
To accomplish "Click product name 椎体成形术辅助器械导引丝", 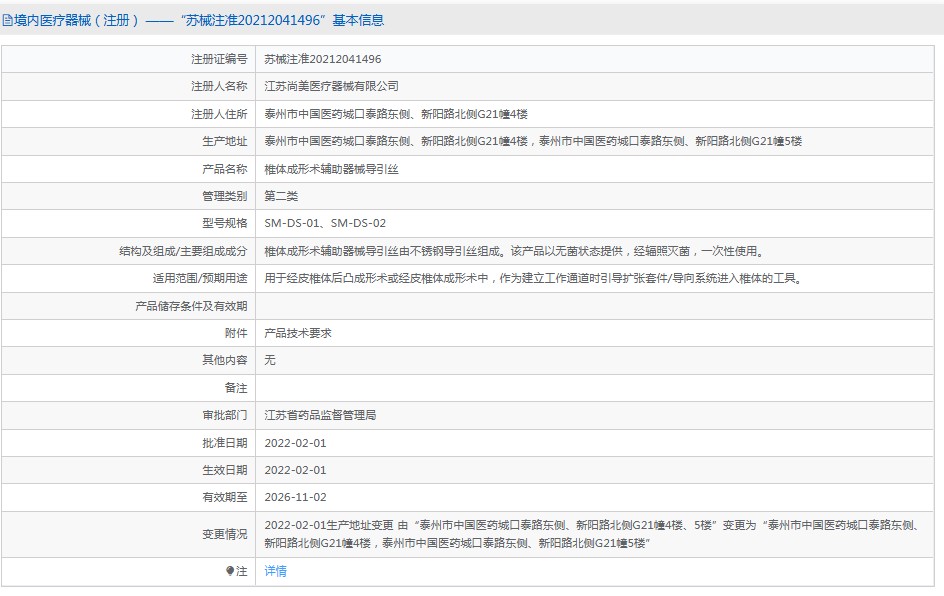I will (331, 169).
